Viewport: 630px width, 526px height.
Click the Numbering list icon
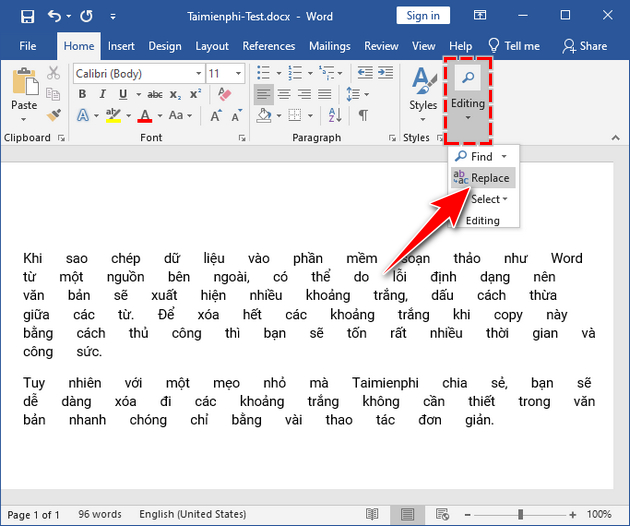pos(295,73)
